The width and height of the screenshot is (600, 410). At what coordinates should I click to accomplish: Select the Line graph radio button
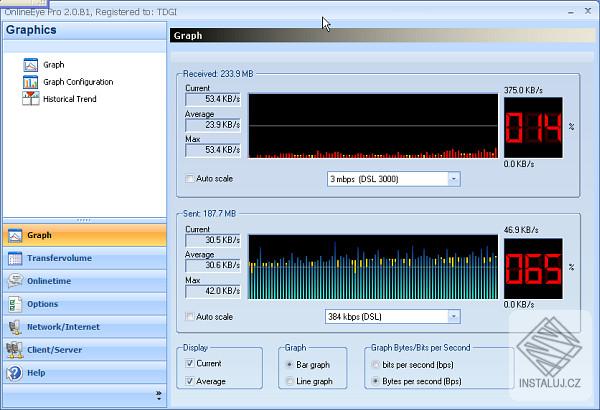[290, 381]
